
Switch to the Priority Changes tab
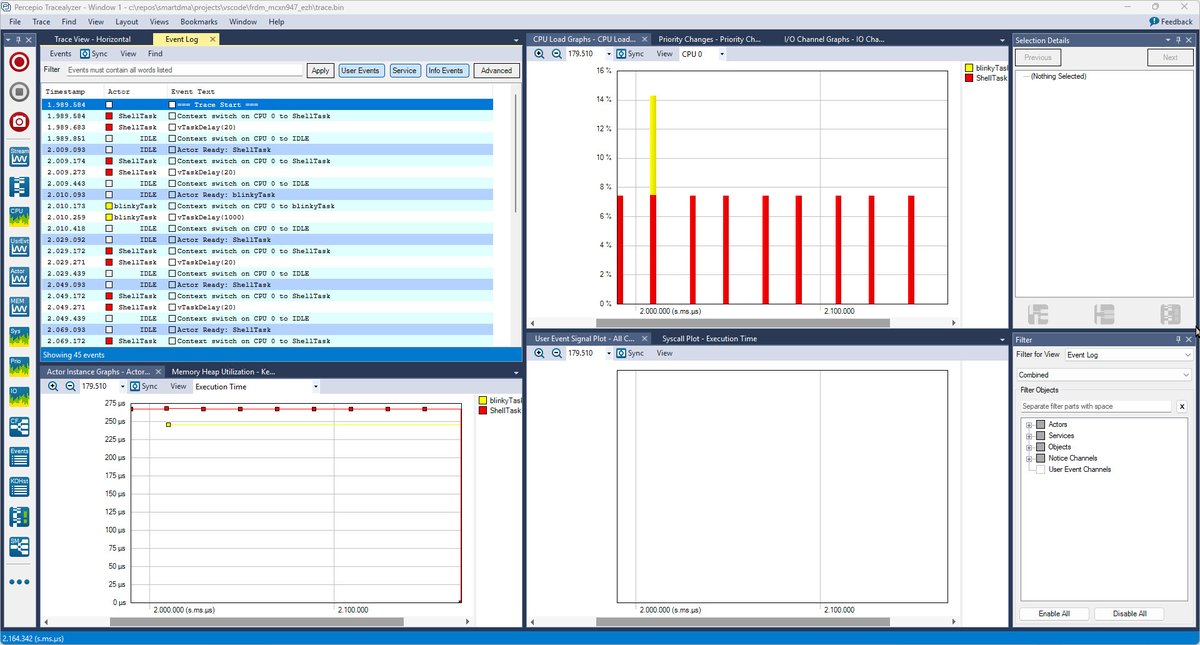pyautogui.click(x=709, y=39)
